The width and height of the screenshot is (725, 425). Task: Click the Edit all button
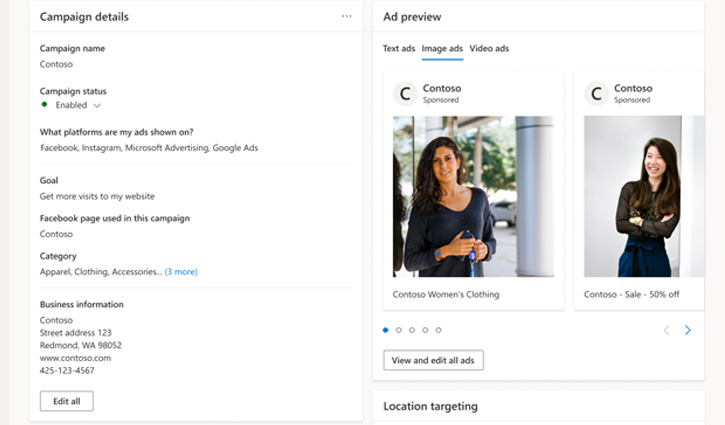pyautogui.click(x=67, y=401)
